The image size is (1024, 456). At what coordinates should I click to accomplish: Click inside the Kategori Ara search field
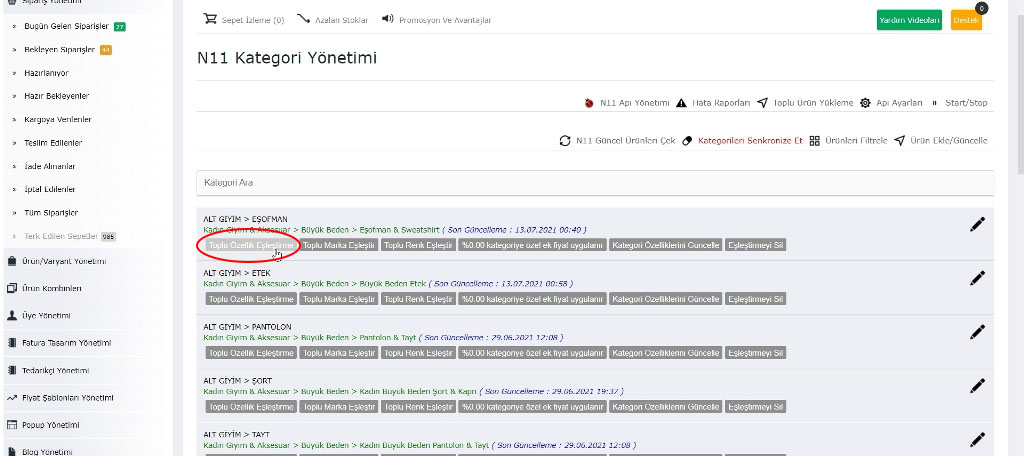(x=595, y=183)
